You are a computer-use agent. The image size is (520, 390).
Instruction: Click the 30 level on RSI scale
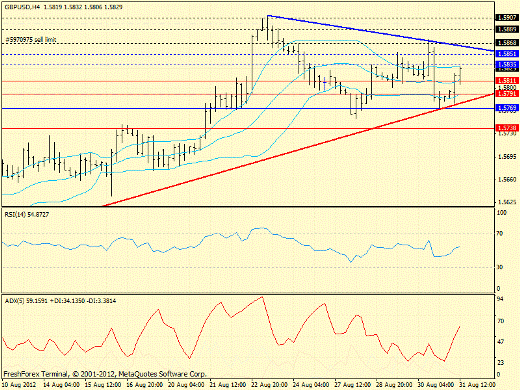pyautogui.click(x=500, y=267)
